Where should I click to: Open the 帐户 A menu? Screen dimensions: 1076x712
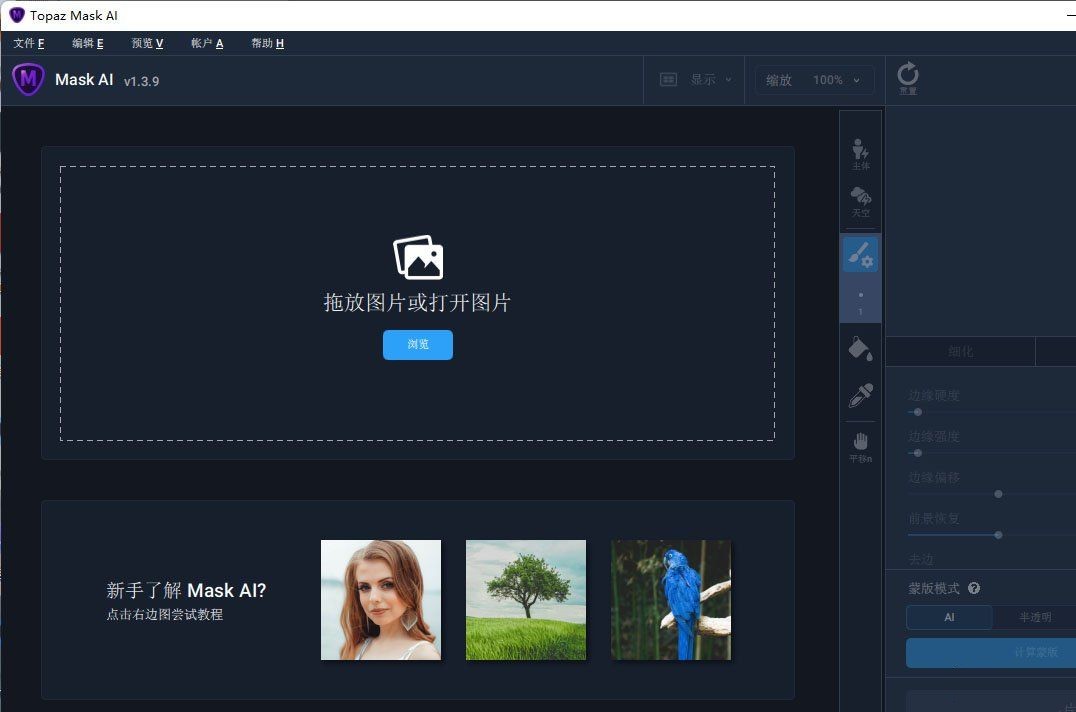pyautogui.click(x=207, y=43)
